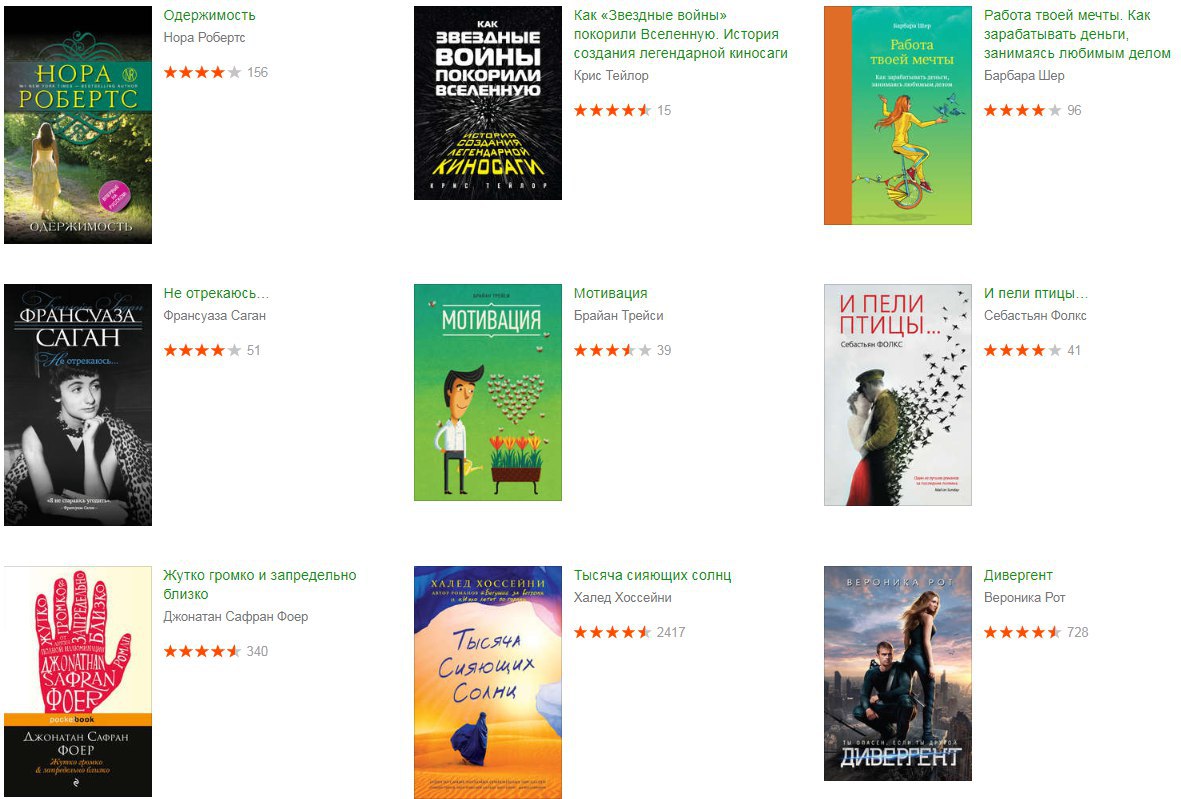
Task: Click the title link Одержимость
Action: coord(209,15)
